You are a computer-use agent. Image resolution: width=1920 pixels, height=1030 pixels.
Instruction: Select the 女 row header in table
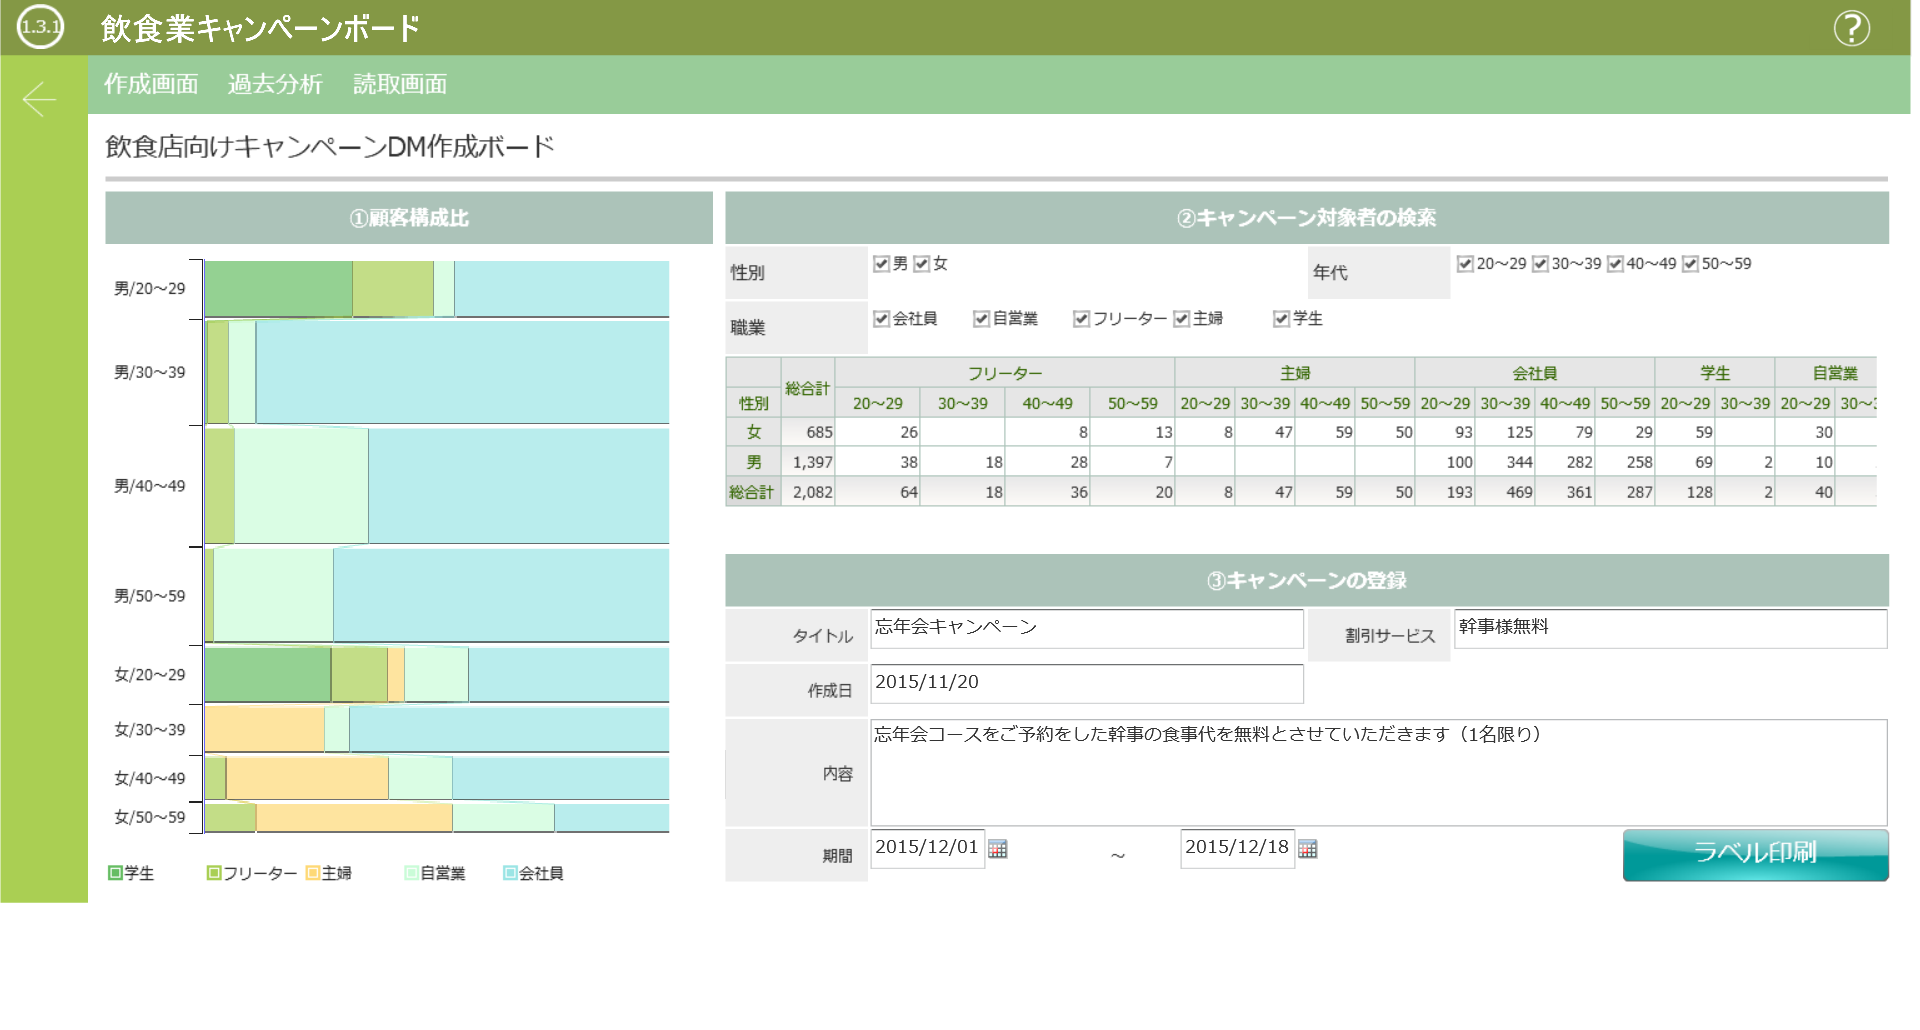tap(754, 432)
